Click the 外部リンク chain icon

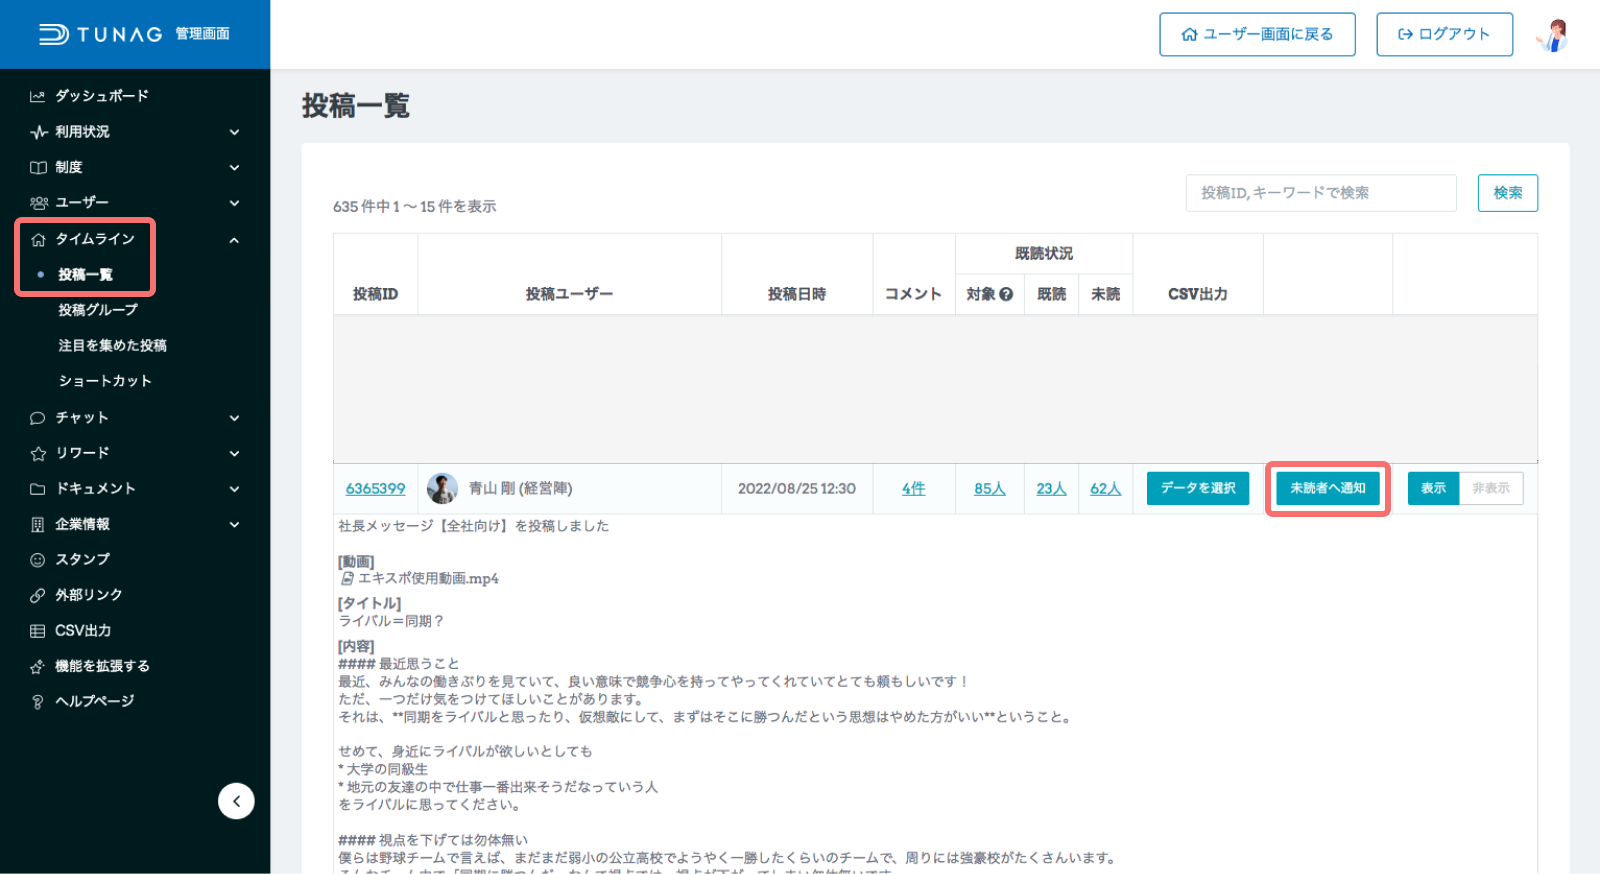click(x=38, y=595)
